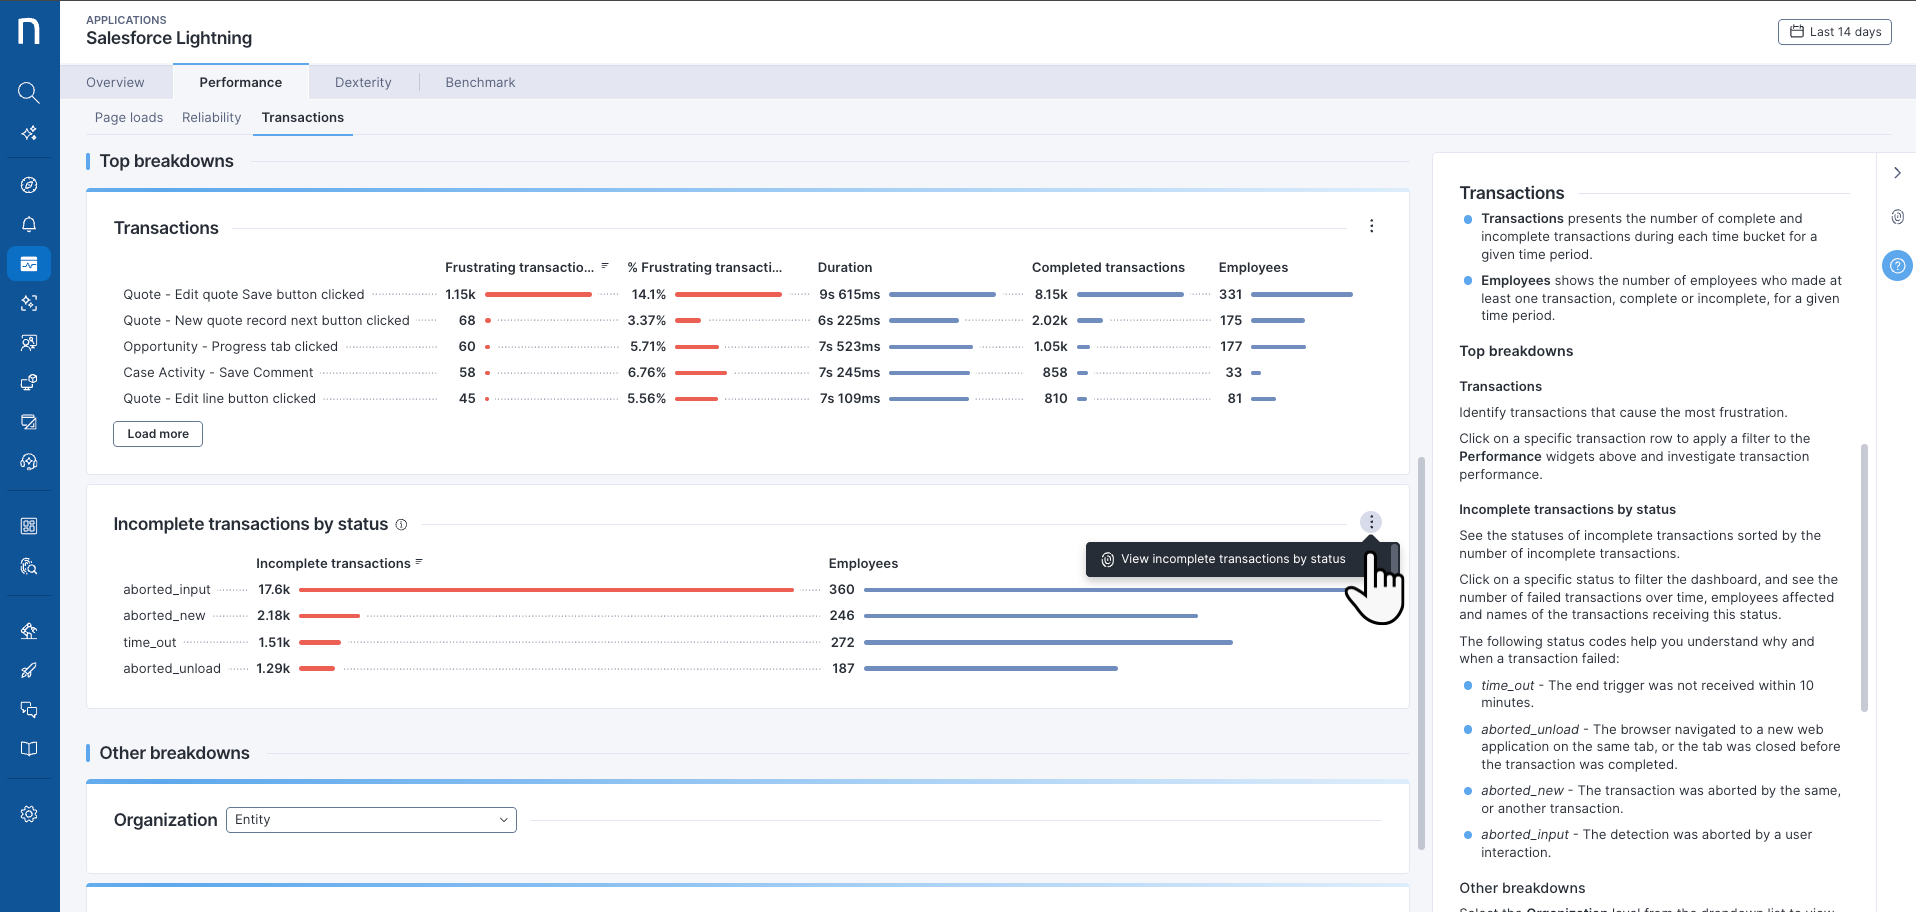Click the Load more button
Viewport: 1916px width, 912px height.
coord(158,434)
